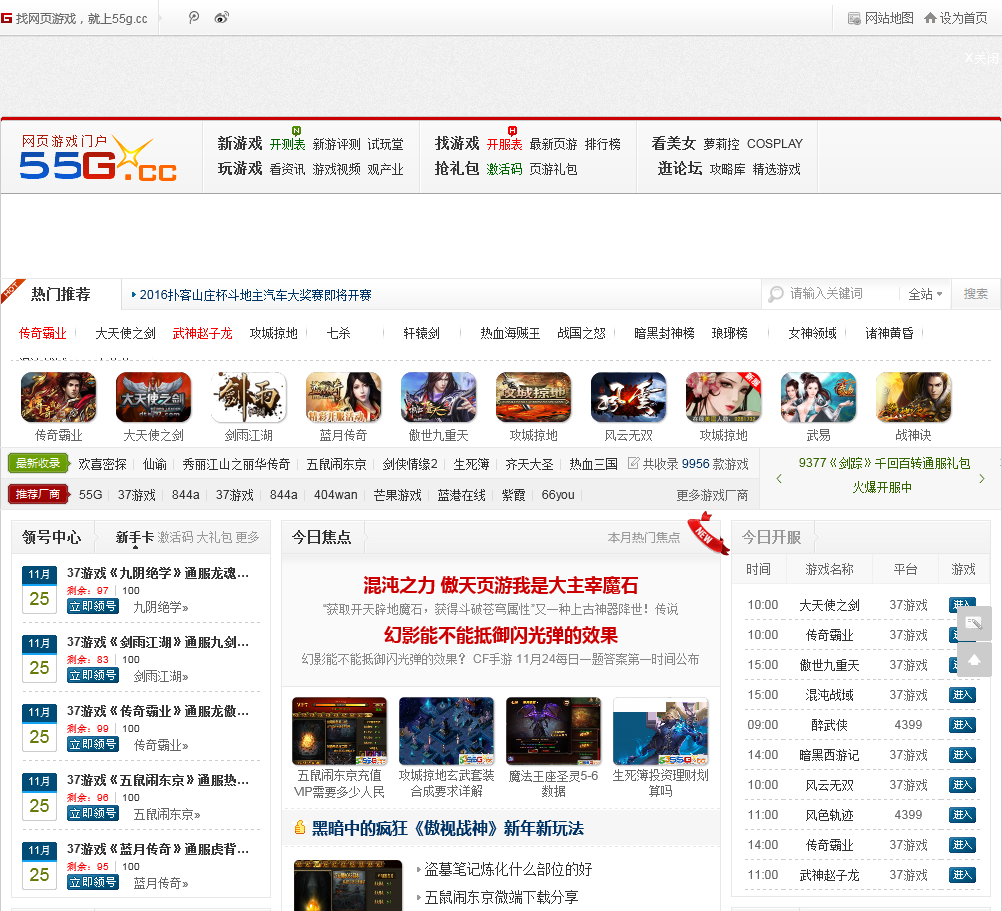Open headline 幻影能不能抵御闪光弹的效果
1002x911 pixels.
pyautogui.click(x=501, y=635)
